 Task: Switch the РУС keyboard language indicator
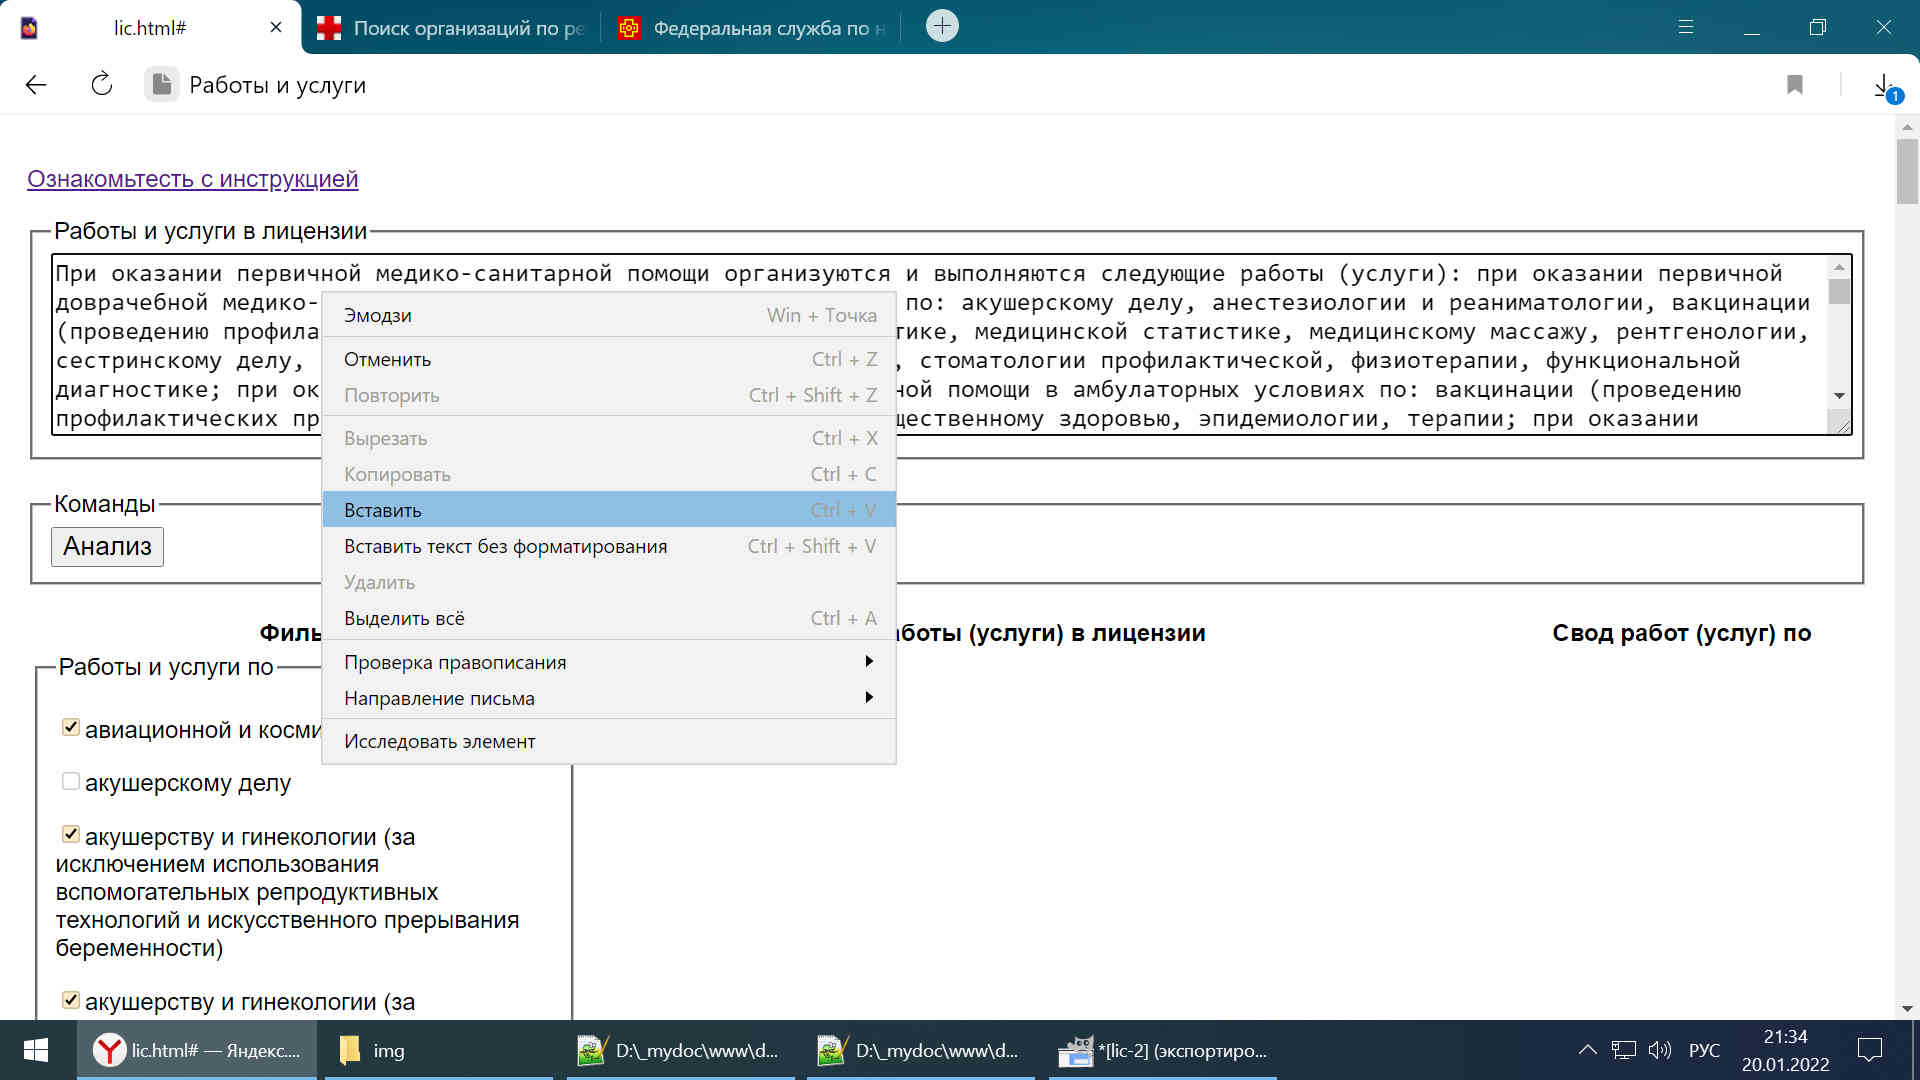pyautogui.click(x=1704, y=1050)
